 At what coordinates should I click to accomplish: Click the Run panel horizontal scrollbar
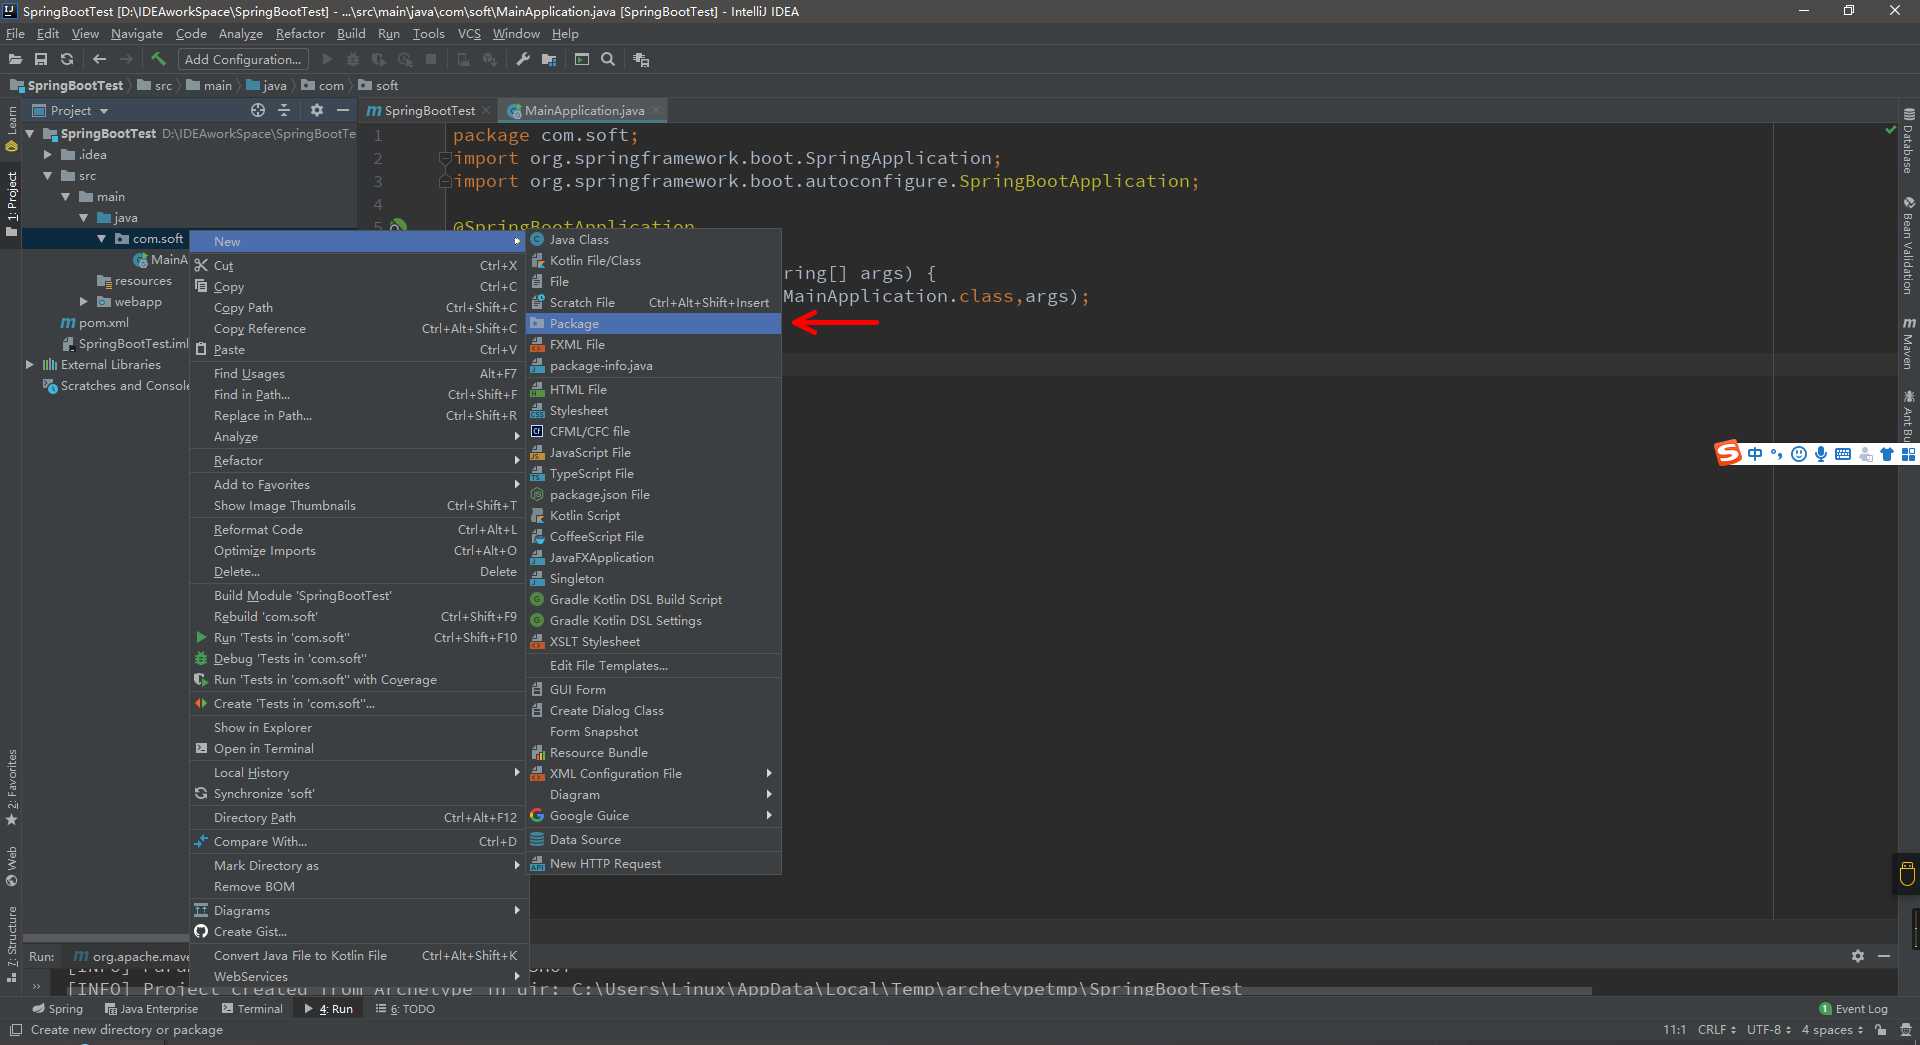tap(830, 991)
